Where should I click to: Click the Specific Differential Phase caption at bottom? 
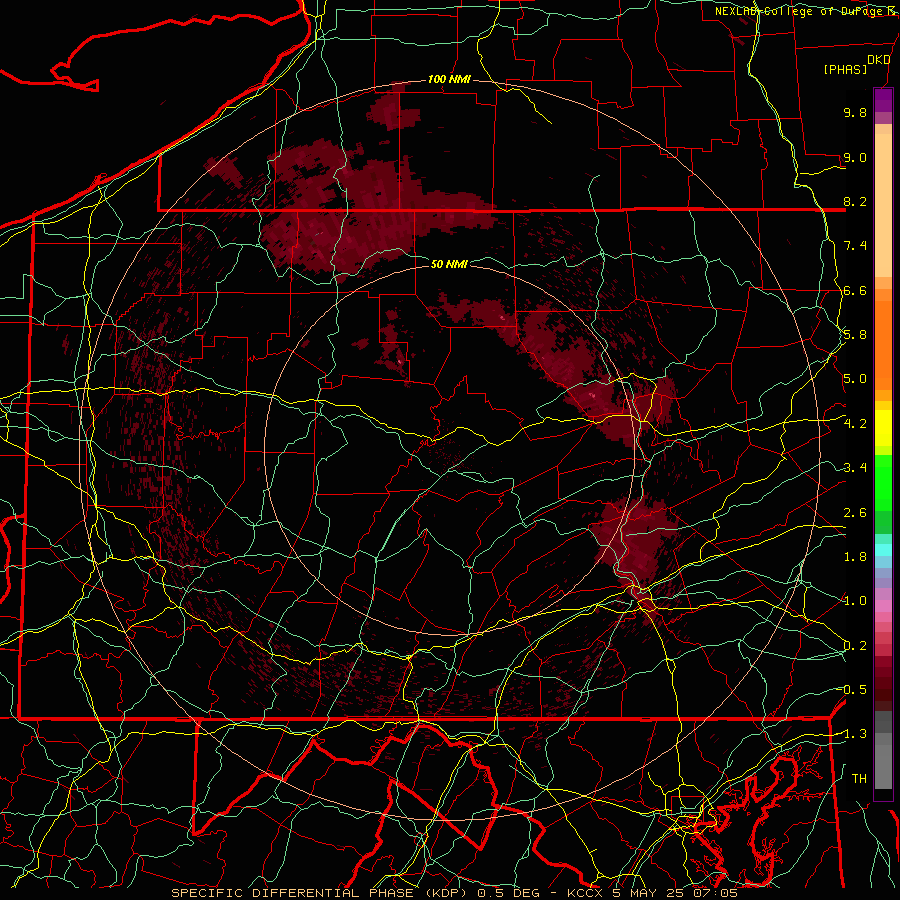pyautogui.click(x=454, y=893)
